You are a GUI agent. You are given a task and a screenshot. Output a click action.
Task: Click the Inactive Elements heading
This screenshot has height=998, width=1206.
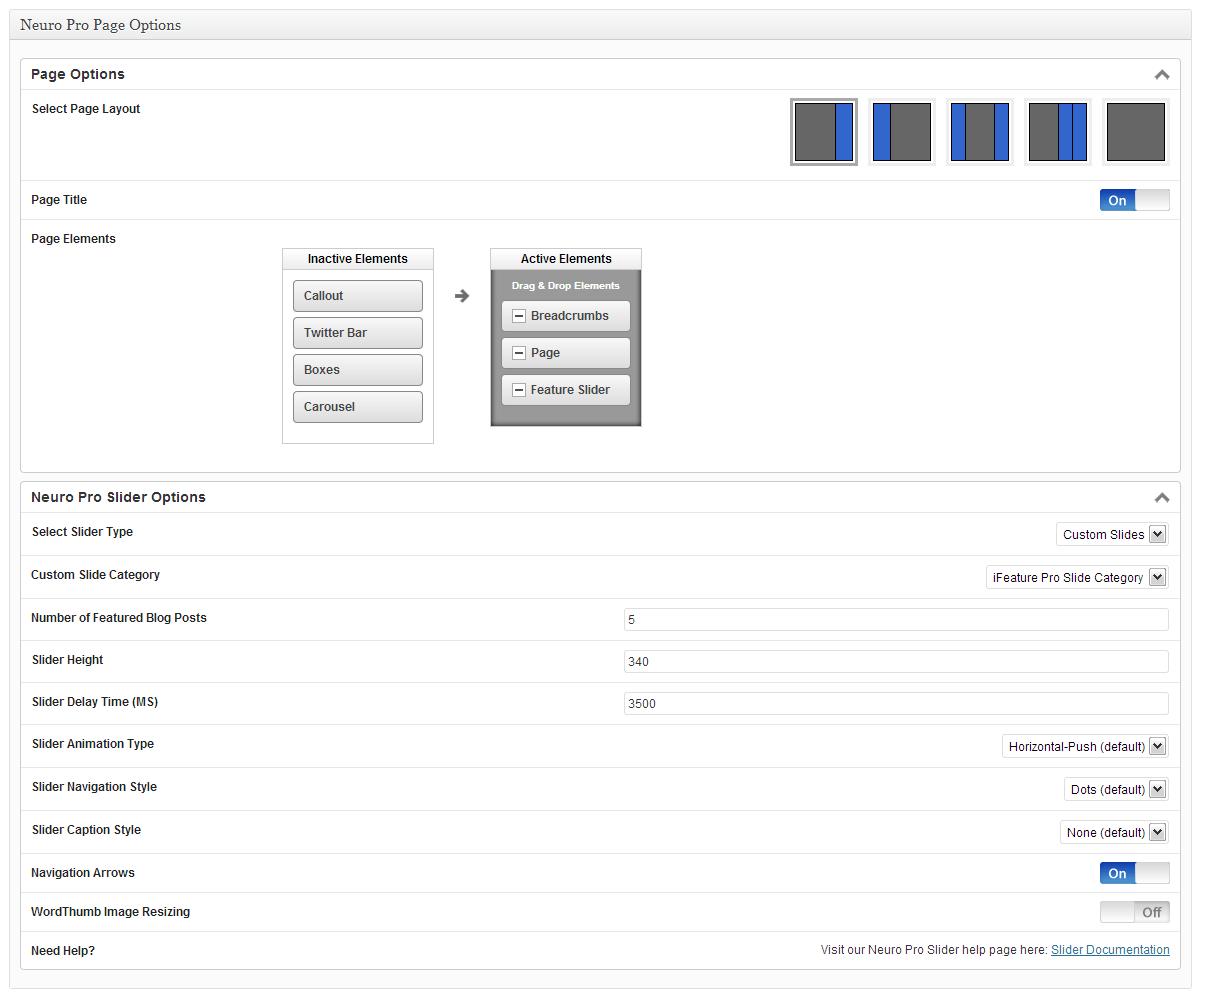(358, 259)
